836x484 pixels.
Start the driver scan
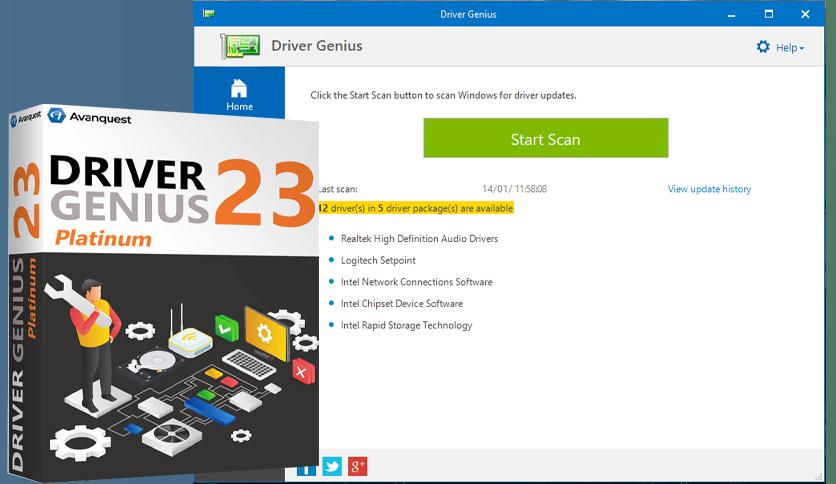point(545,138)
